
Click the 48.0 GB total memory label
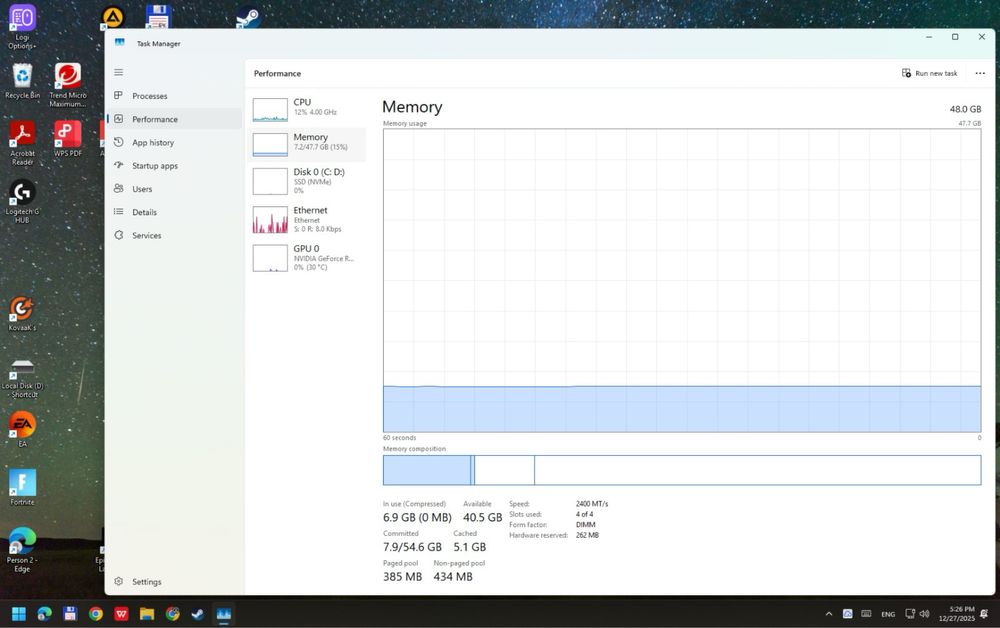pos(965,109)
